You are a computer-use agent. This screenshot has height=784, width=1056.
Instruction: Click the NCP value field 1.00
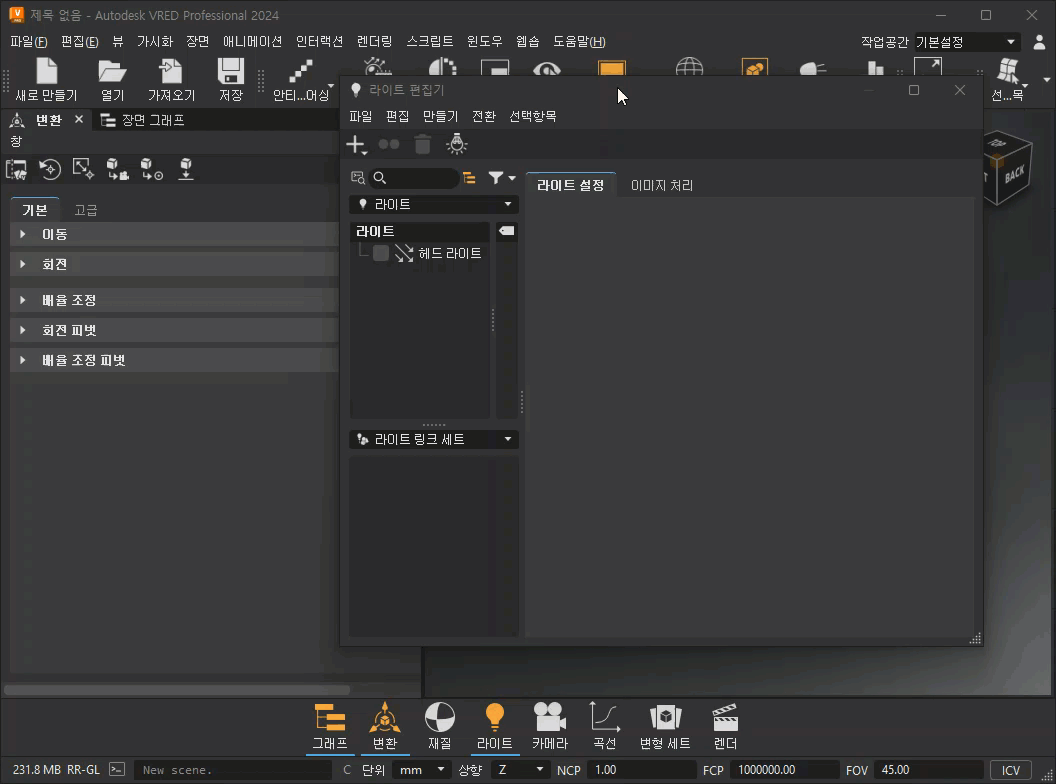pos(641,770)
